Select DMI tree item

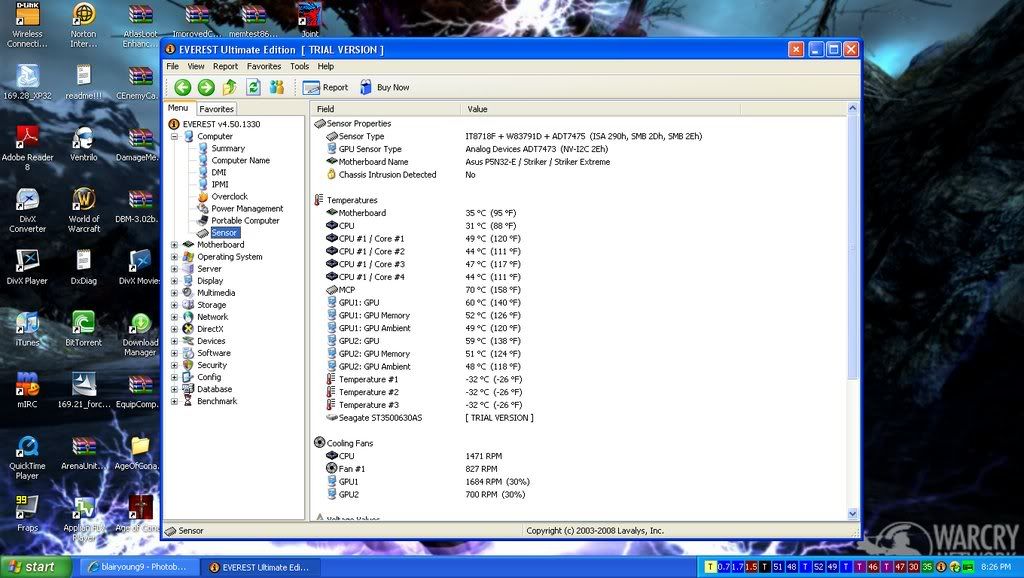[219, 172]
